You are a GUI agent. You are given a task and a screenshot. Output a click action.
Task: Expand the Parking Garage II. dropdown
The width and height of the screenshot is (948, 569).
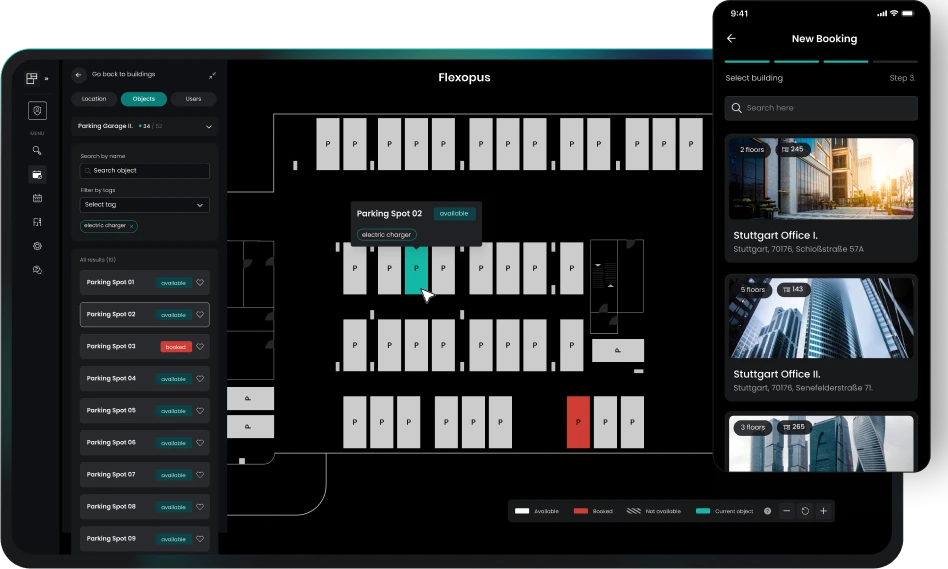point(208,127)
